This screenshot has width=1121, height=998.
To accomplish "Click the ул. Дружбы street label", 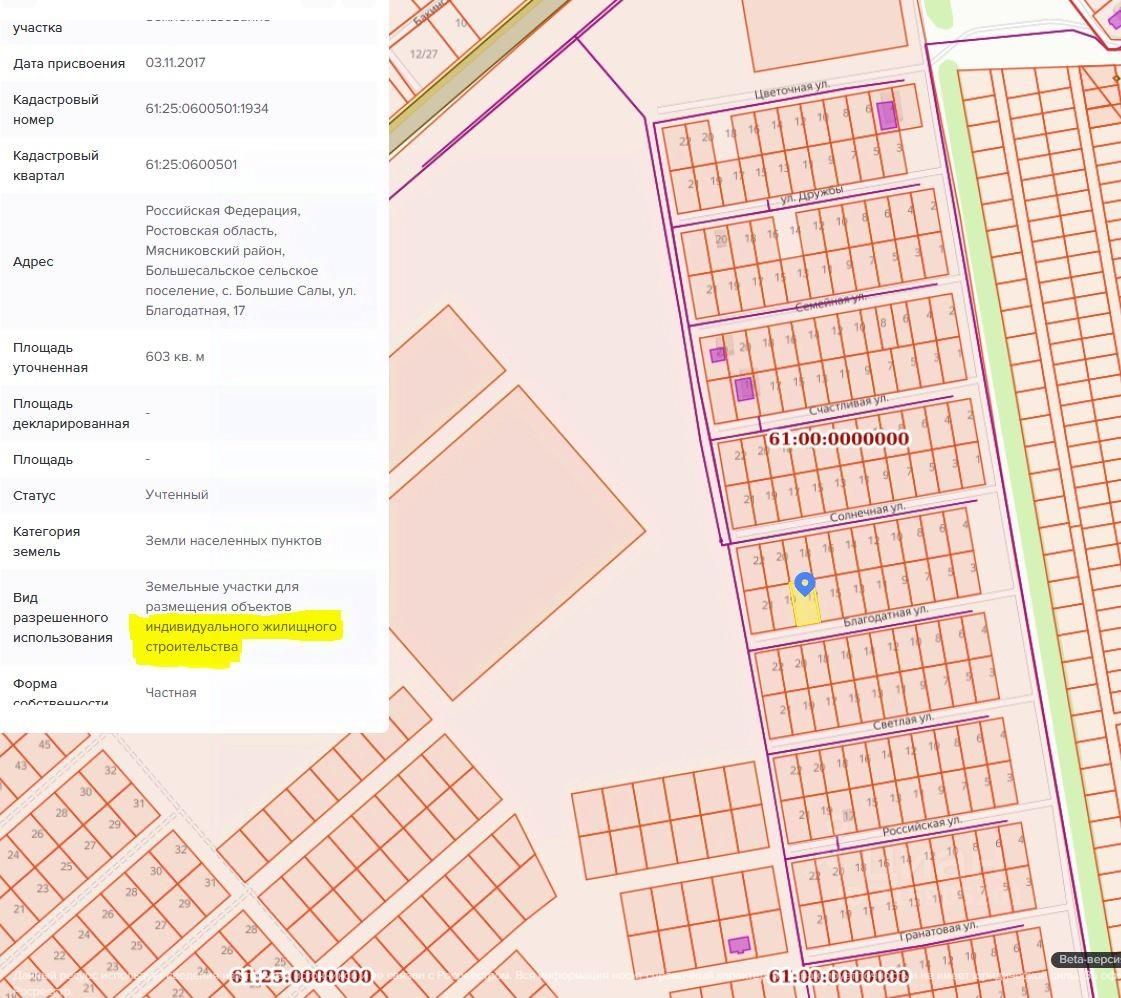I will [811, 194].
